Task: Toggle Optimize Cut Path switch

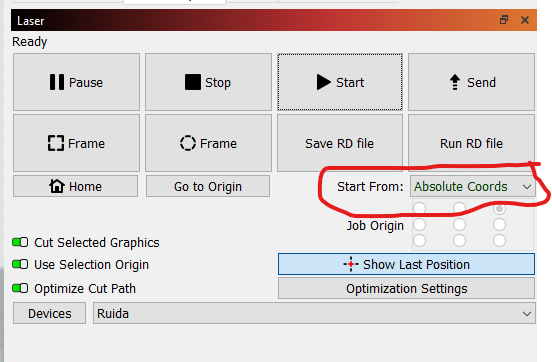Action: click(x=20, y=288)
